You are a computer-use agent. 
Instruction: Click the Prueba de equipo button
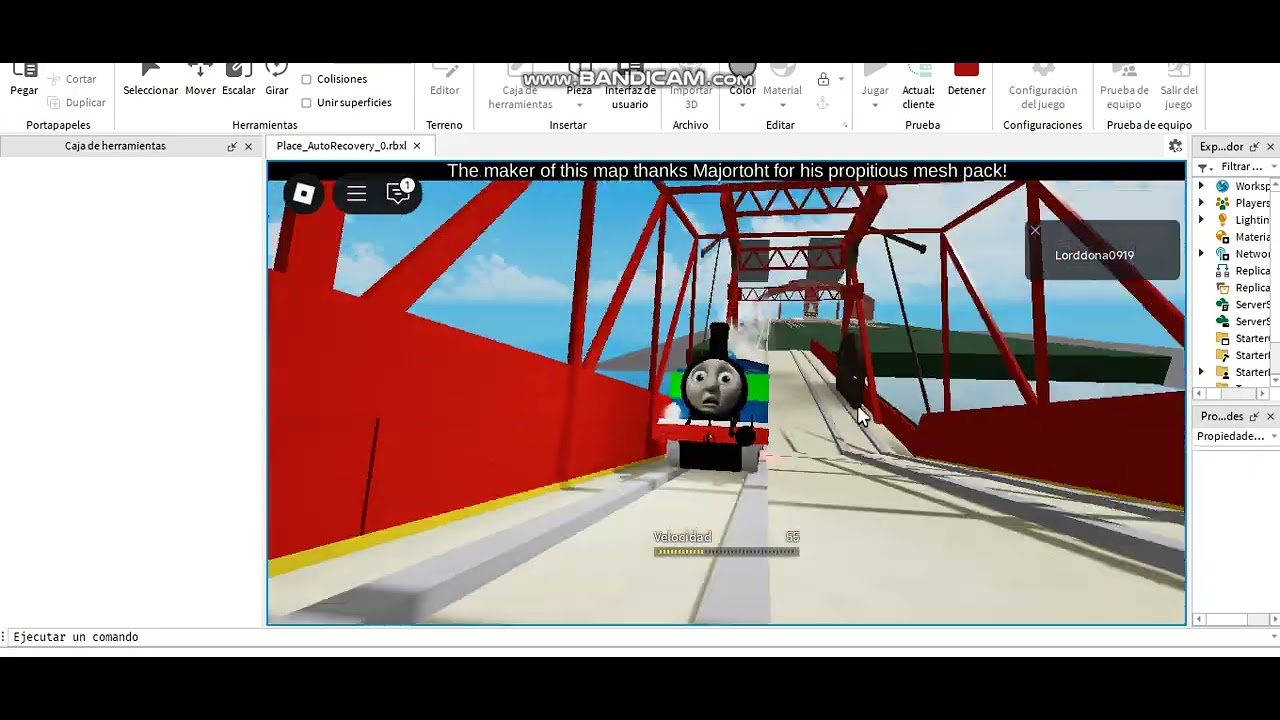[x=1124, y=88]
